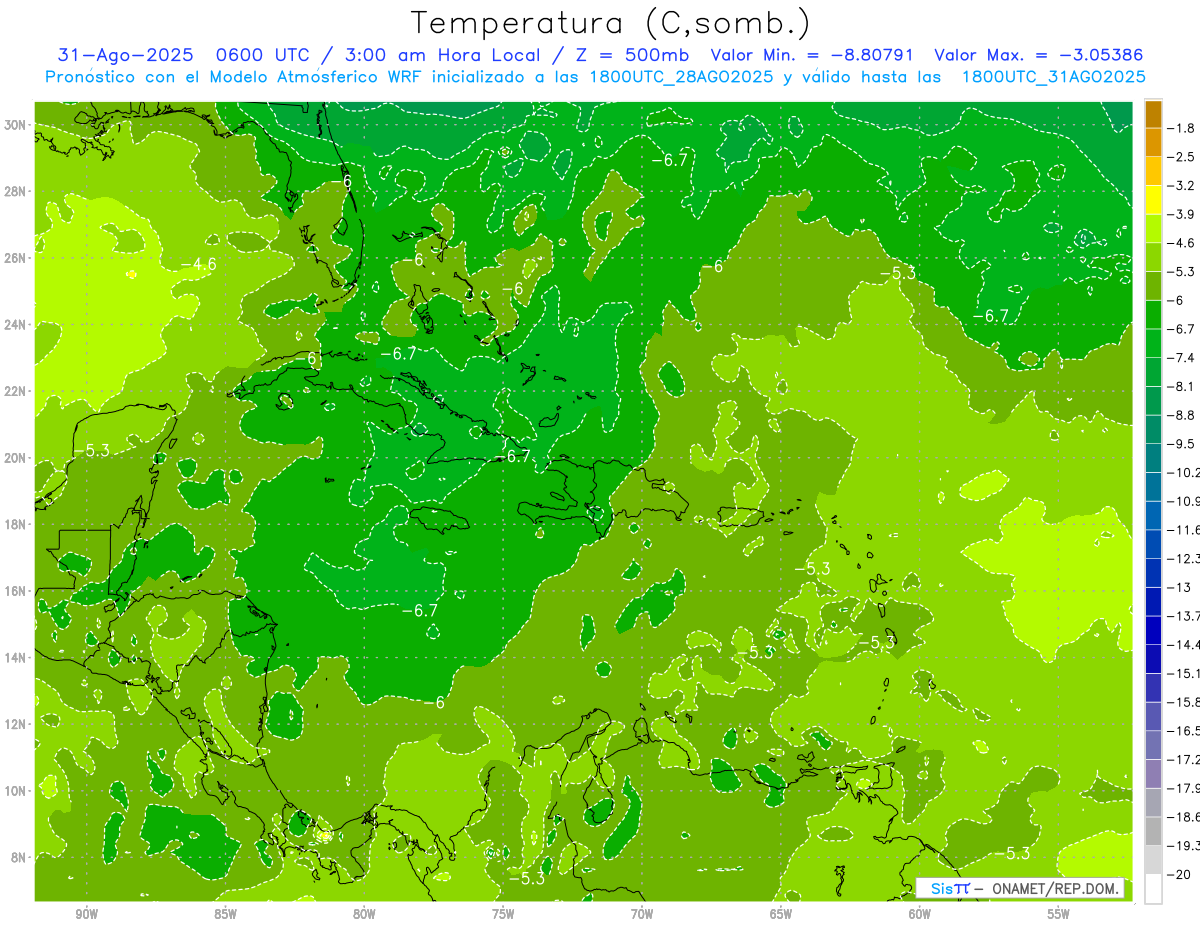The width and height of the screenshot is (1200, 927).
Task: Click the '24N' latitude axis label
Action: (x=14, y=324)
